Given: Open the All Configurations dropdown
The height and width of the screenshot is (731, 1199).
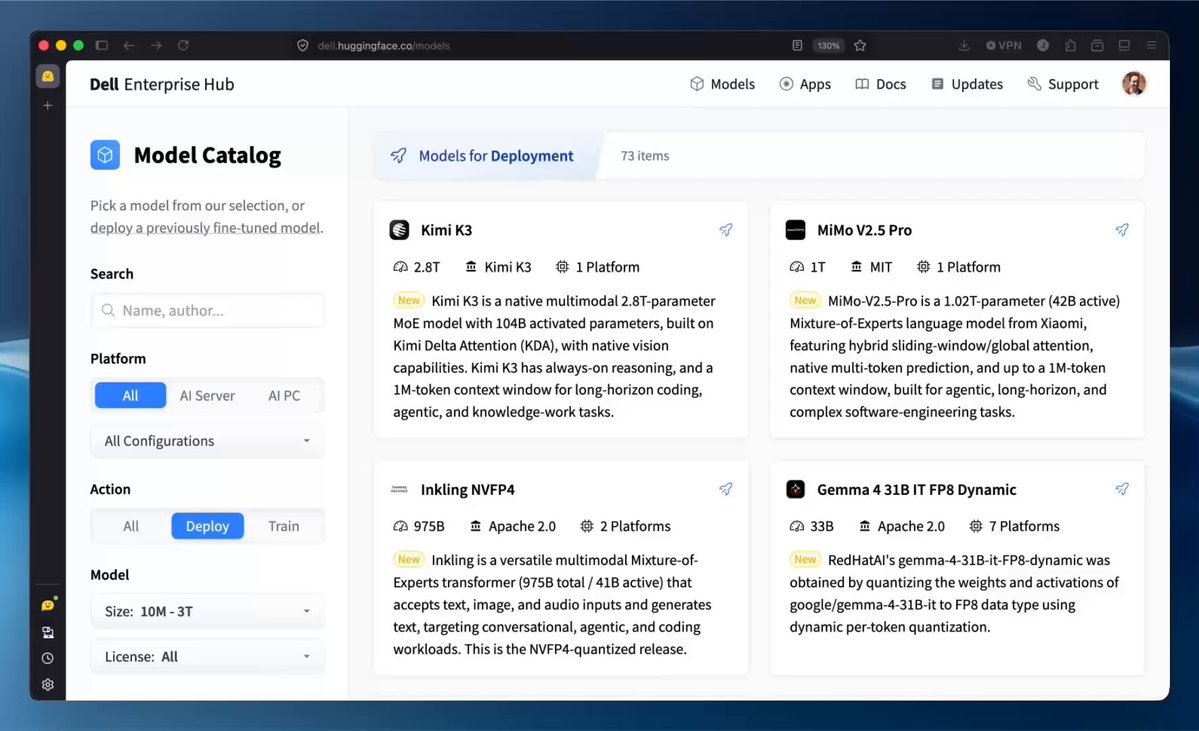Looking at the screenshot, I should tap(207, 440).
